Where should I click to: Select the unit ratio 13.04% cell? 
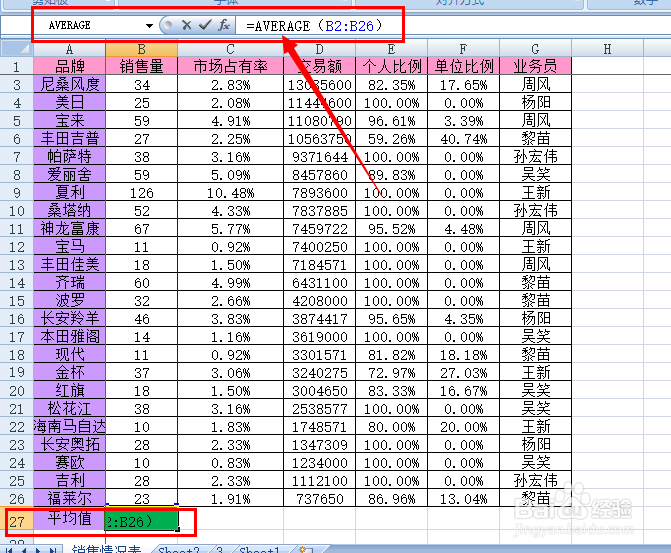pos(463,498)
